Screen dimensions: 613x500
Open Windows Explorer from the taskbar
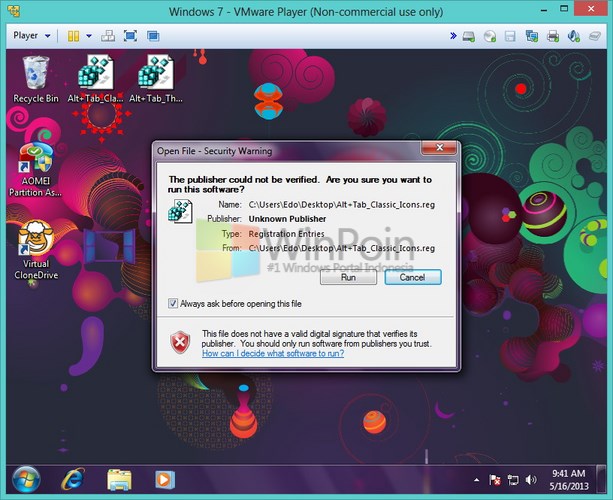pyautogui.click(x=119, y=480)
